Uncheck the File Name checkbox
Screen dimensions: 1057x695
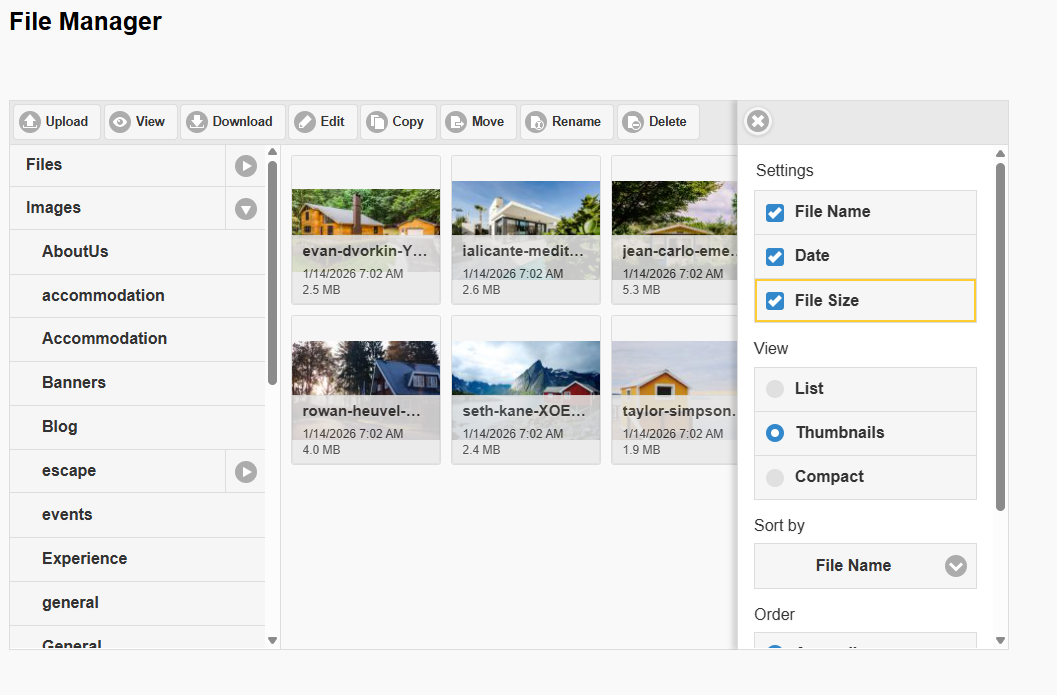click(775, 212)
